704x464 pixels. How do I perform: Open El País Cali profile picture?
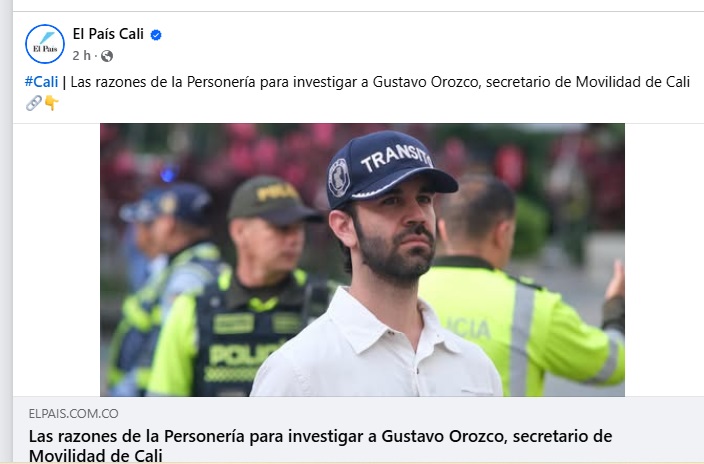tap(45, 44)
